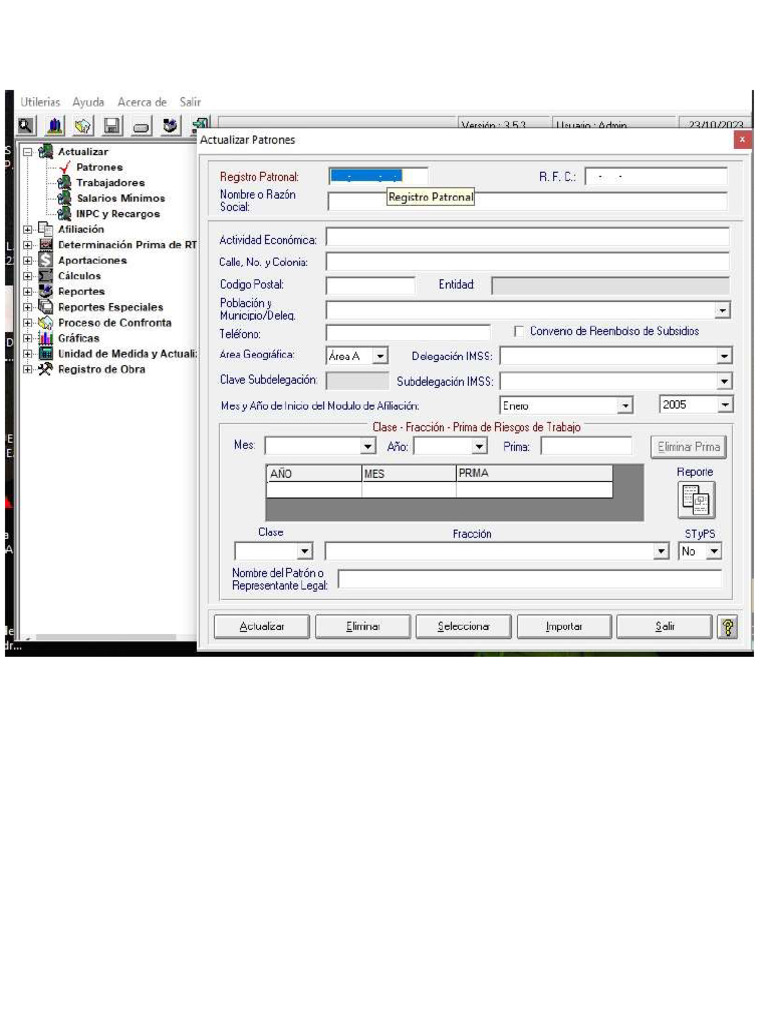Open the Subdelegación IMSS dropdown
This screenshot has width=768, height=1024.
pyautogui.click(x=724, y=381)
